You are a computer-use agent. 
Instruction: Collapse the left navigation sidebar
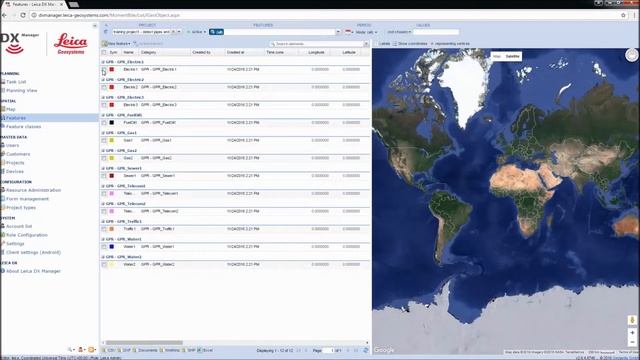tap(95, 25)
